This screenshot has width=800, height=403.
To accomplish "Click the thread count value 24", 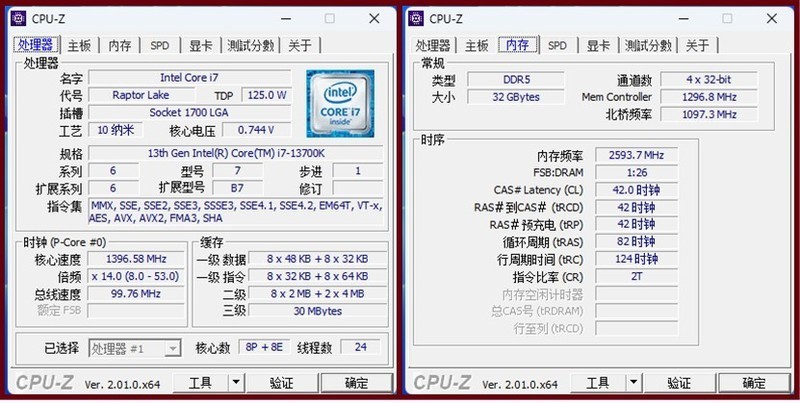I will (361, 347).
